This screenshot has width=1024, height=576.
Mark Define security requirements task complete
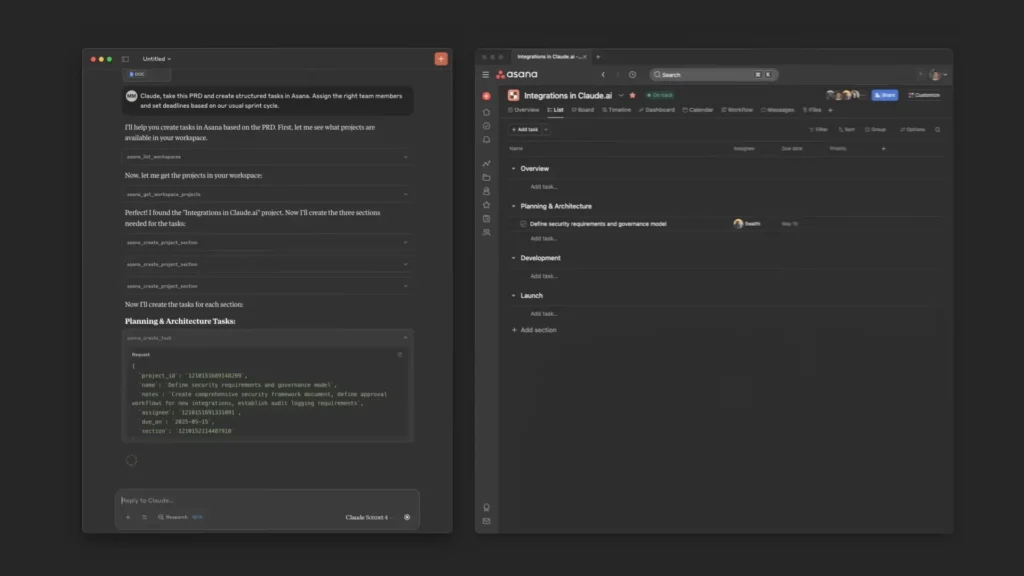(x=523, y=223)
